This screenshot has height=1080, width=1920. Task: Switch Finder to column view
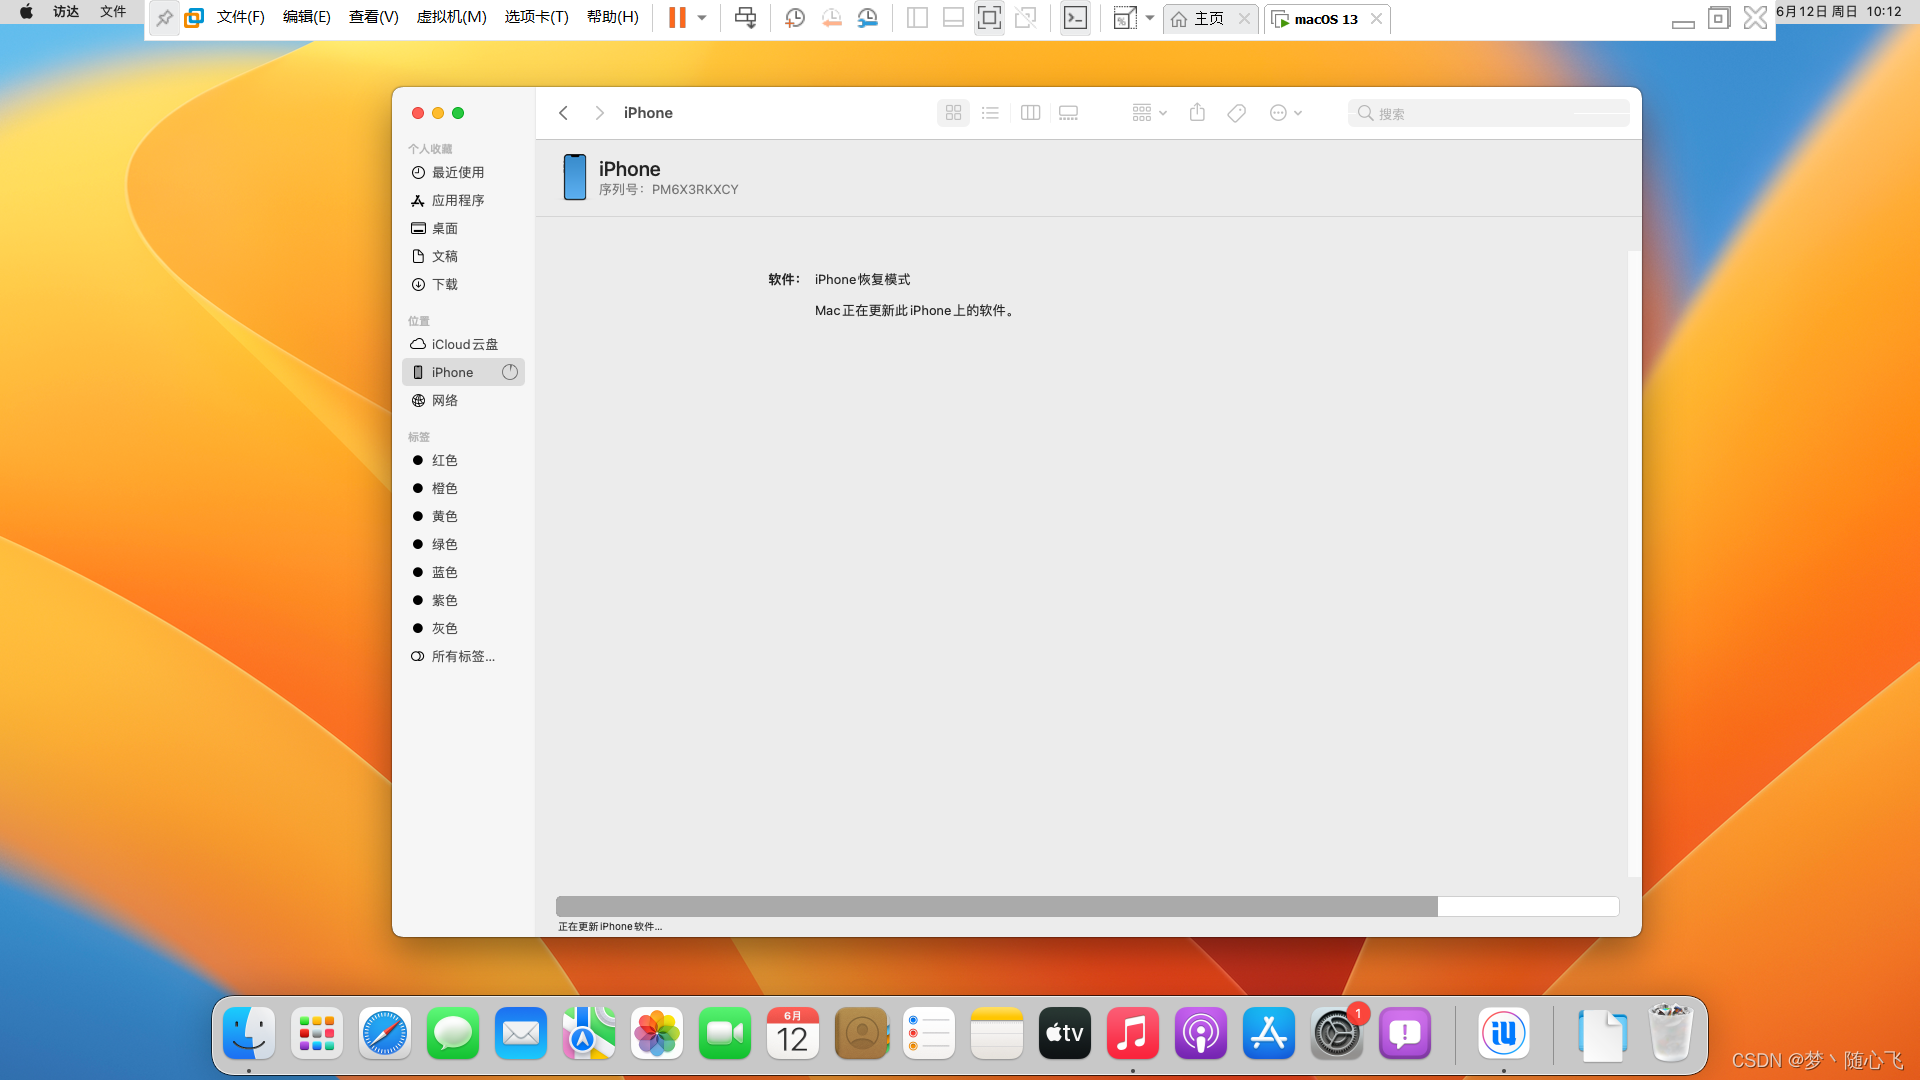click(x=1030, y=113)
